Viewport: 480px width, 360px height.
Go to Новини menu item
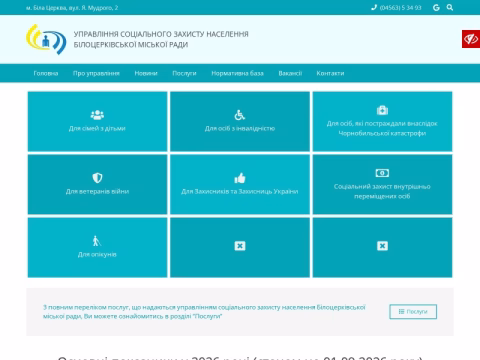click(146, 73)
